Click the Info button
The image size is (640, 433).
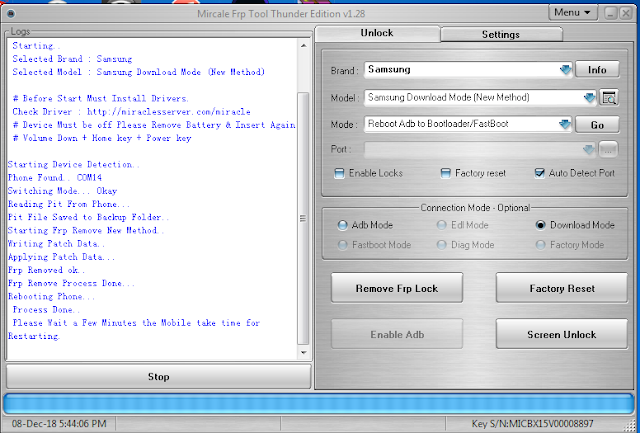tap(597, 70)
